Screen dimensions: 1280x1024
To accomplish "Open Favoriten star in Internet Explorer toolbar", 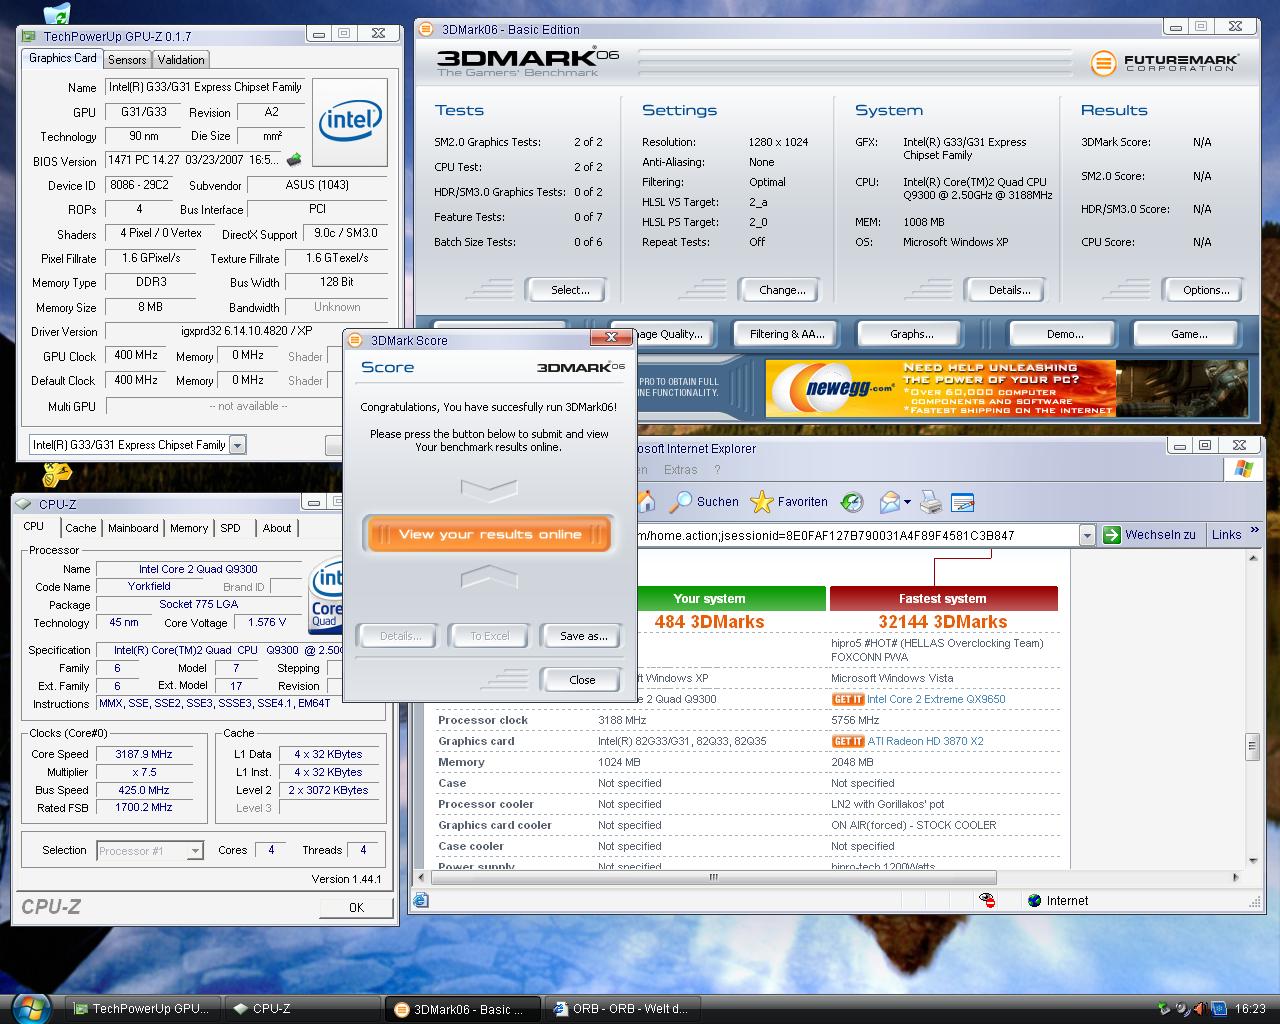I will click(789, 502).
